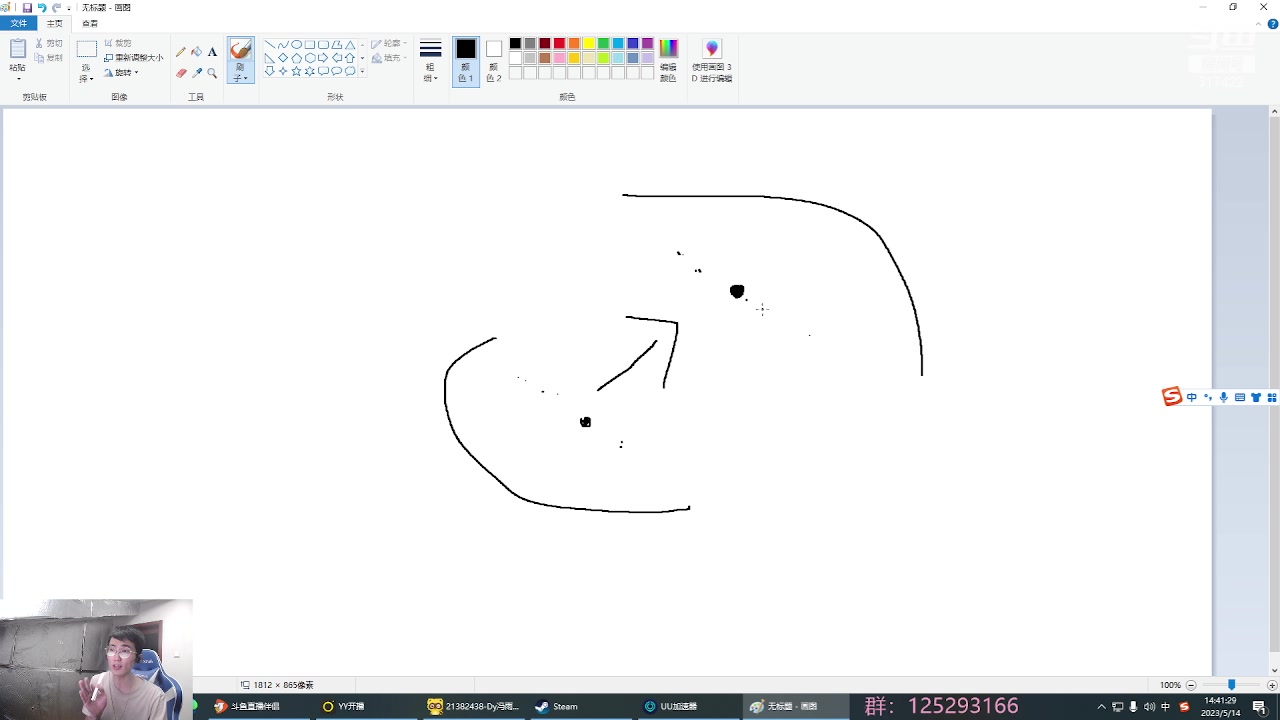Select the Fill bucket tool
The height and width of the screenshot is (720, 1280).
[x=197, y=52]
